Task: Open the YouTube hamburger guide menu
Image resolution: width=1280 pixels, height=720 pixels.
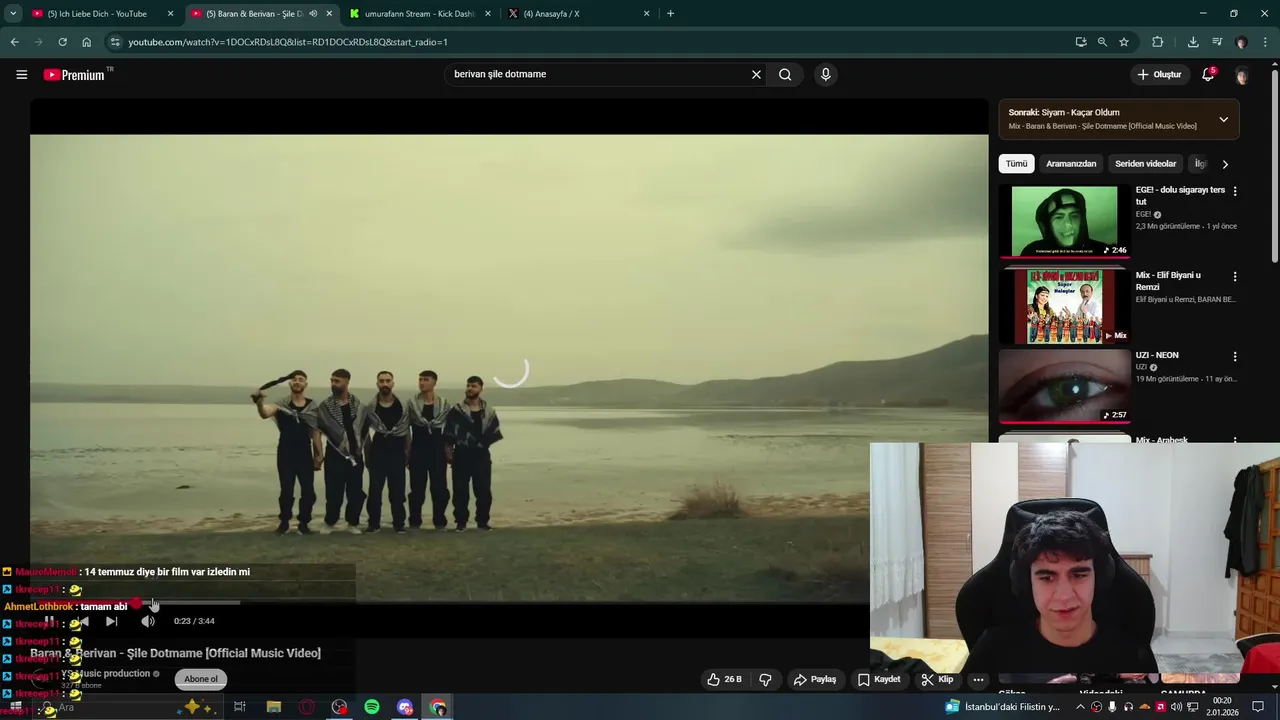Action: click(21, 74)
